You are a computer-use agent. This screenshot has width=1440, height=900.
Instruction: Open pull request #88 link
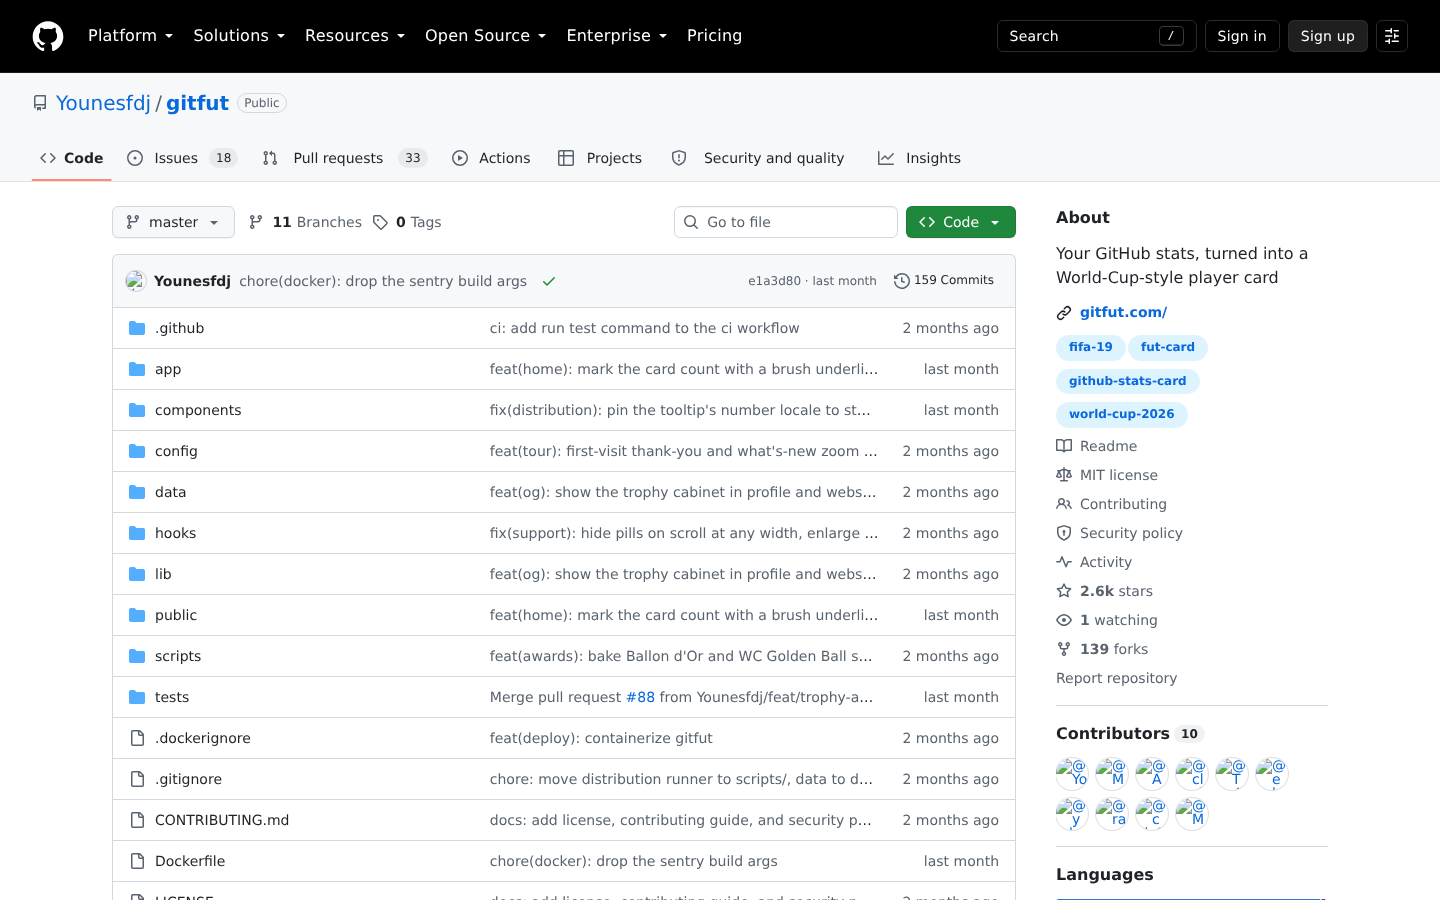click(640, 697)
